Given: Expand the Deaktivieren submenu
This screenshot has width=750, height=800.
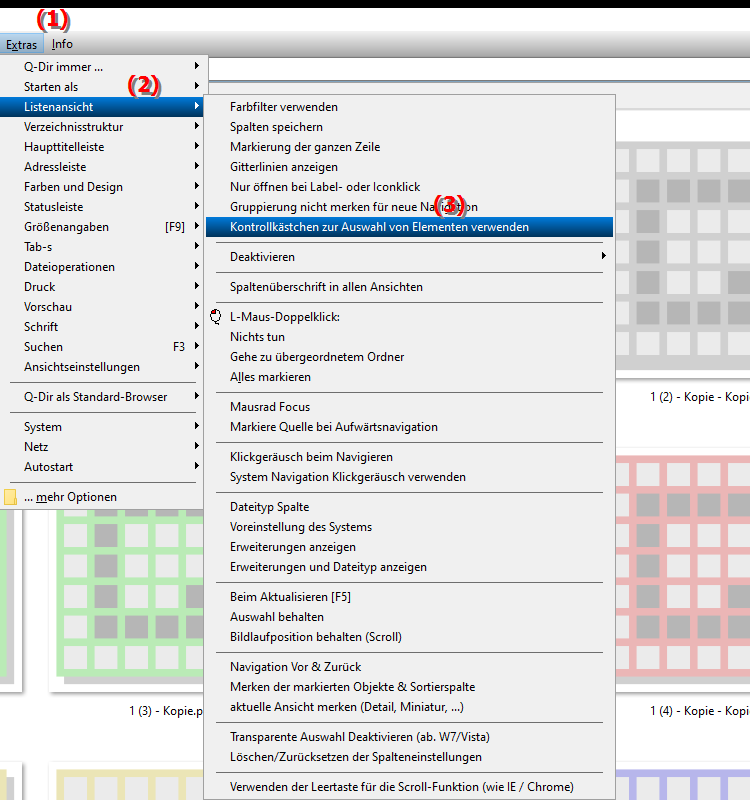Looking at the screenshot, I should tap(409, 257).
